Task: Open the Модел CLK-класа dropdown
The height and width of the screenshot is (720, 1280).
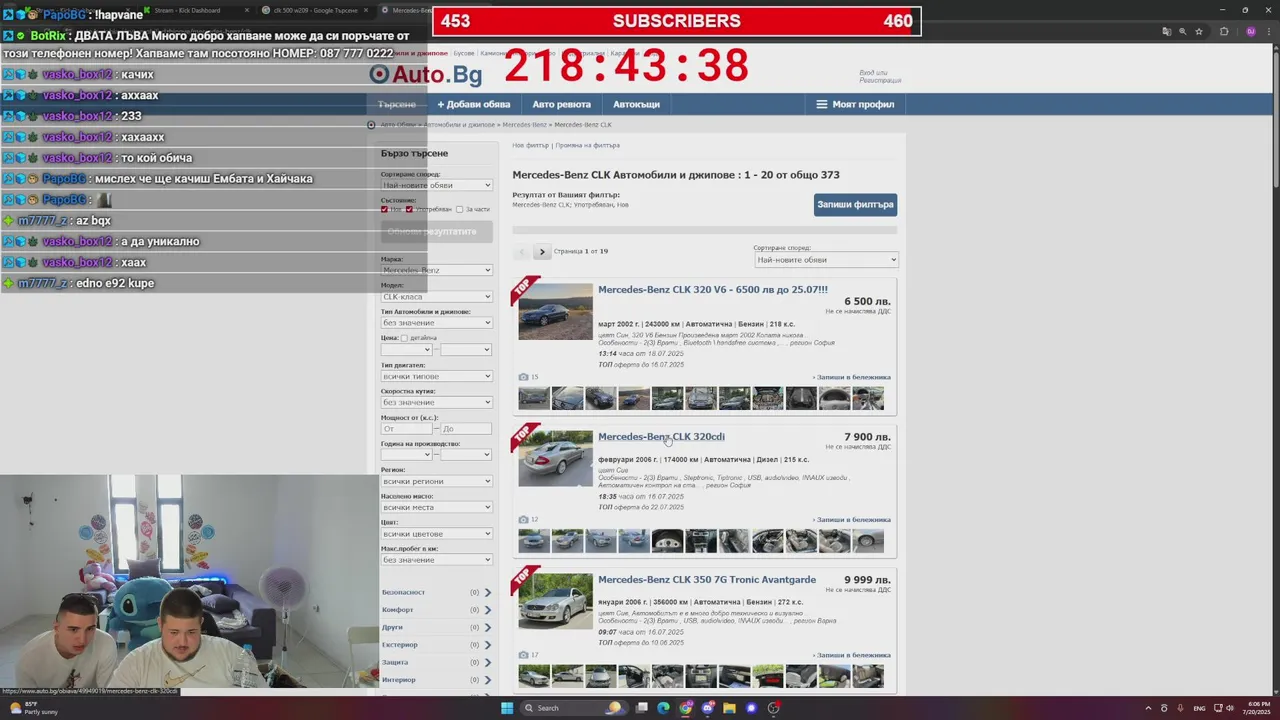Action: 436,296
